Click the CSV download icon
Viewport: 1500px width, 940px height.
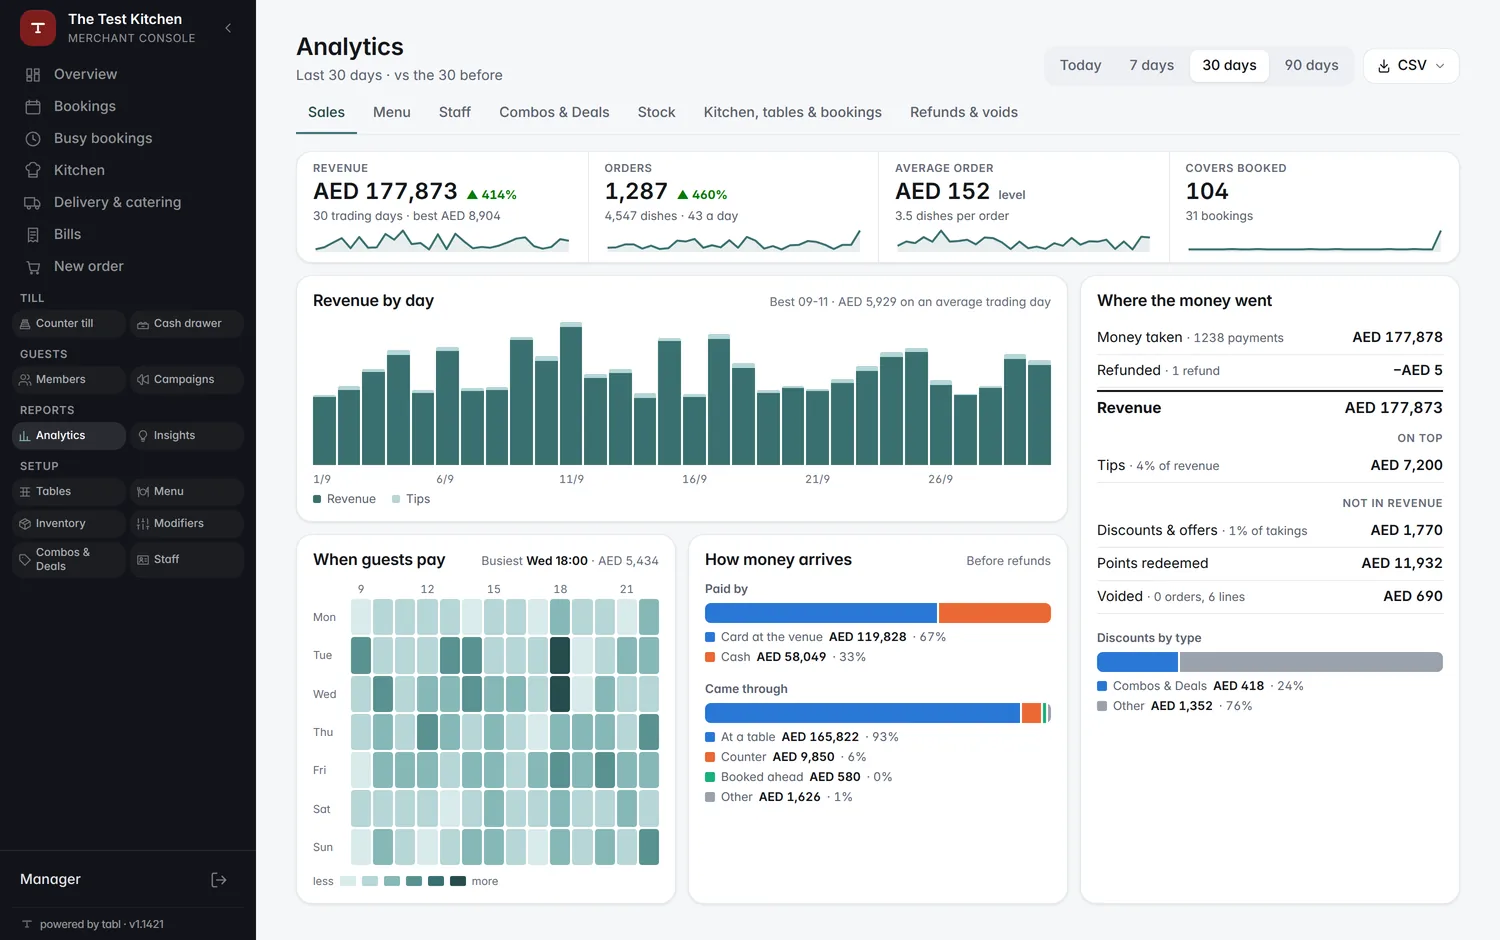click(x=1384, y=66)
